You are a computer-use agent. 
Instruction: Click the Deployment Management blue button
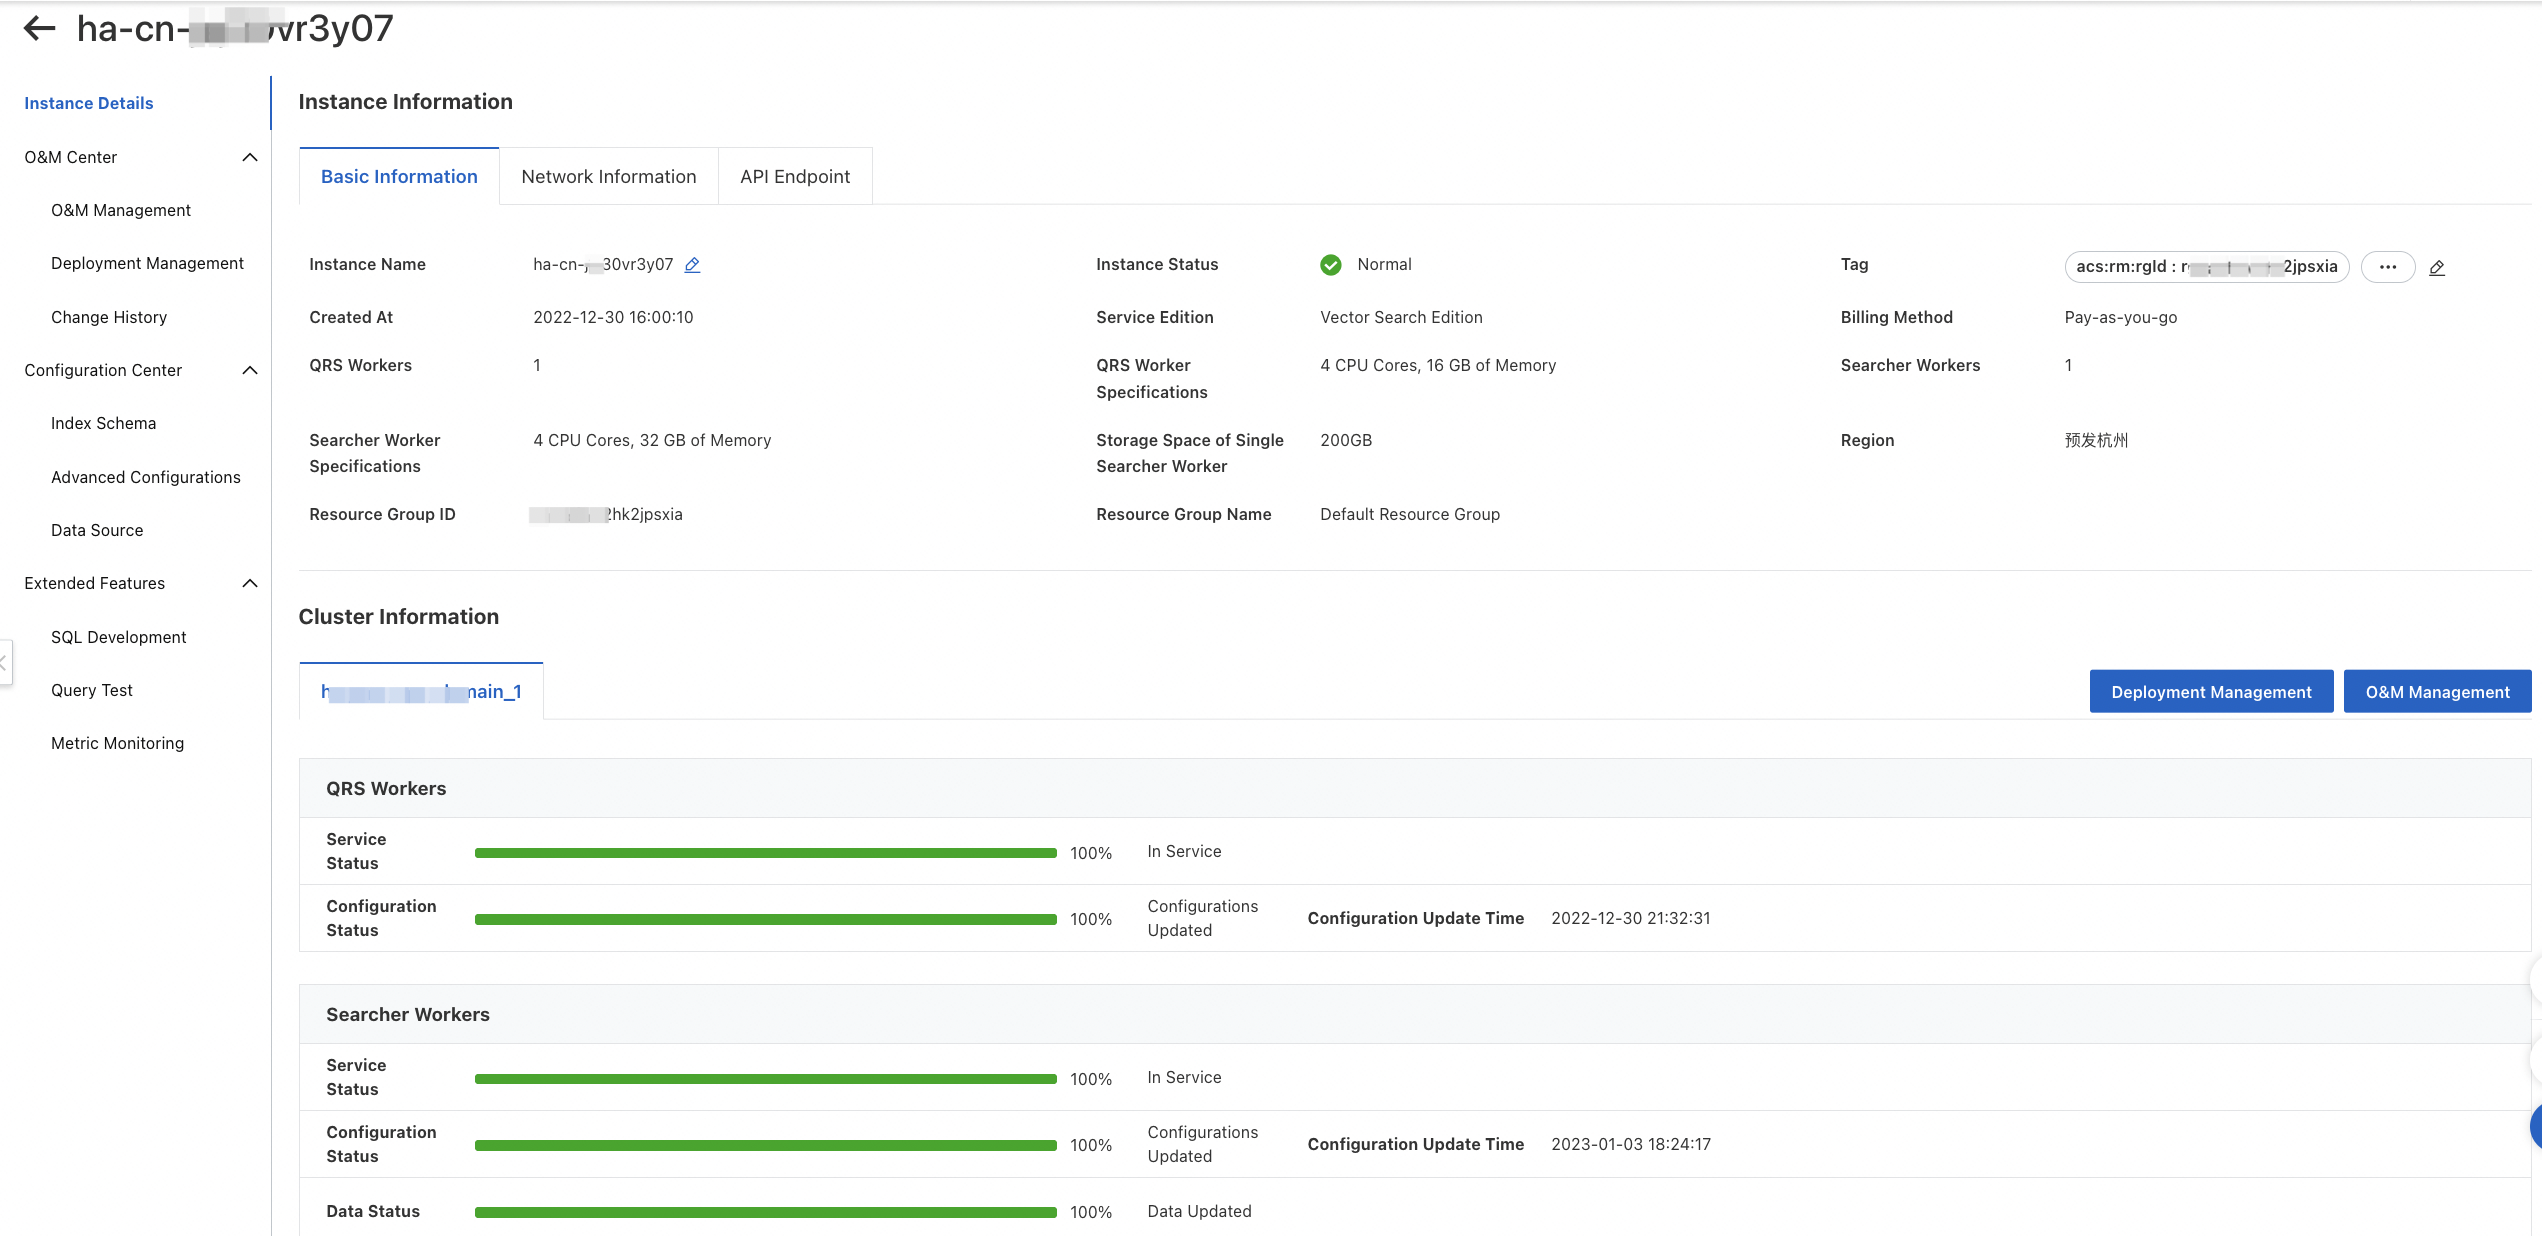(x=2210, y=692)
